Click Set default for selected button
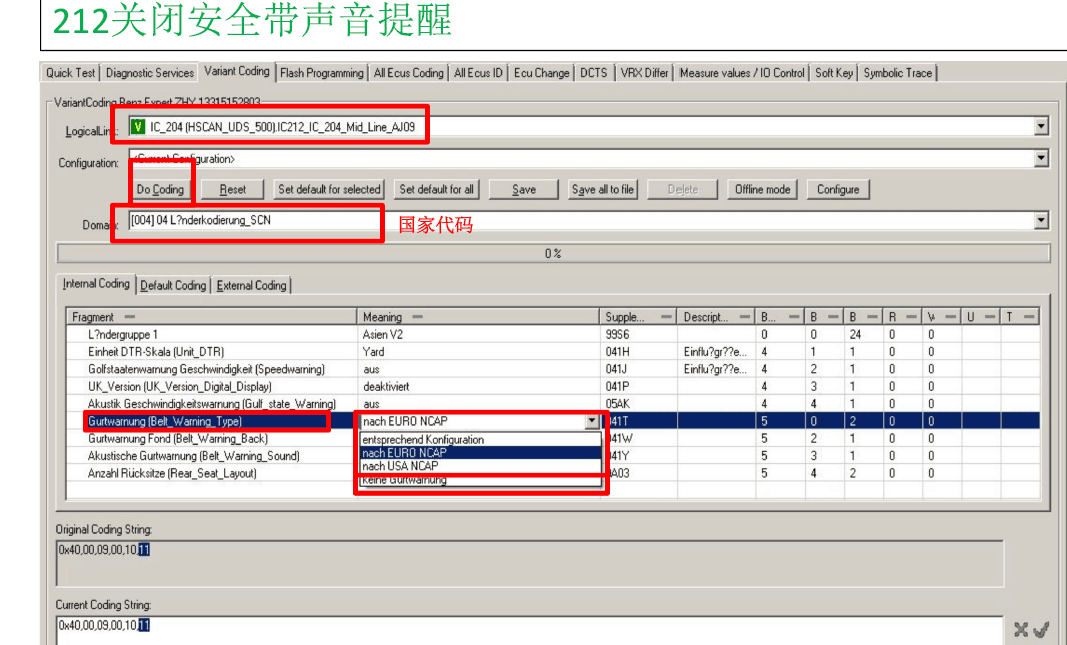 pyautogui.click(x=329, y=189)
